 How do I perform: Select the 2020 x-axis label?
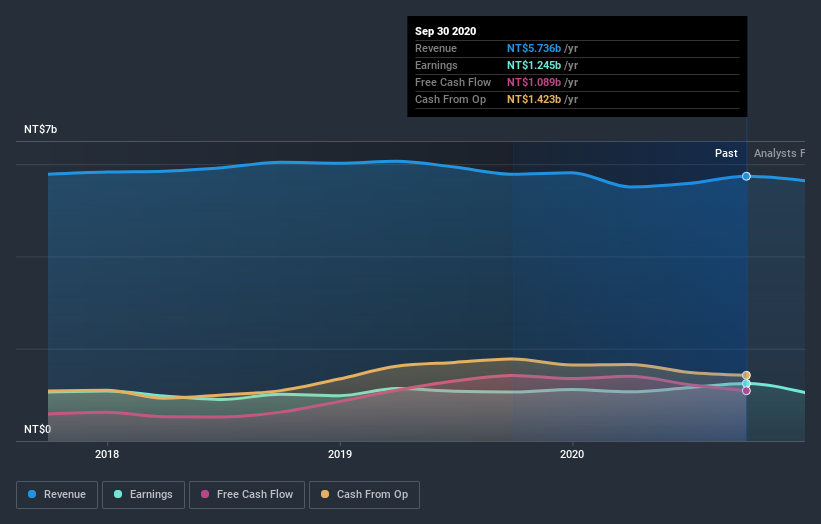572,454
